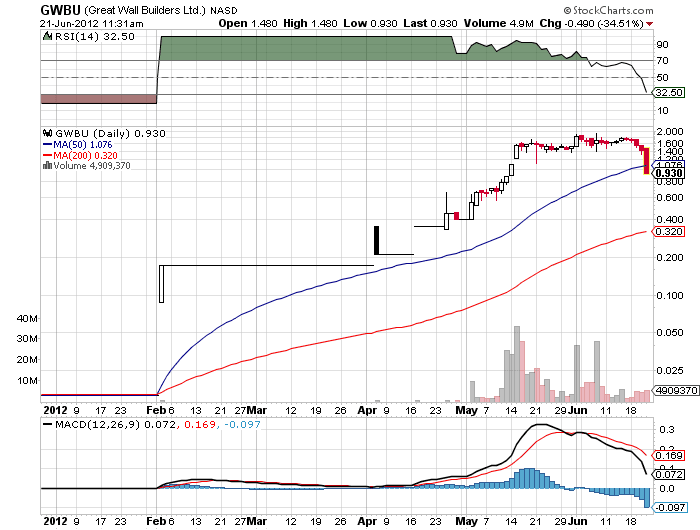Click the 10M volume scale label
This screenshot has height=530, width=700.
click(27, 380)
